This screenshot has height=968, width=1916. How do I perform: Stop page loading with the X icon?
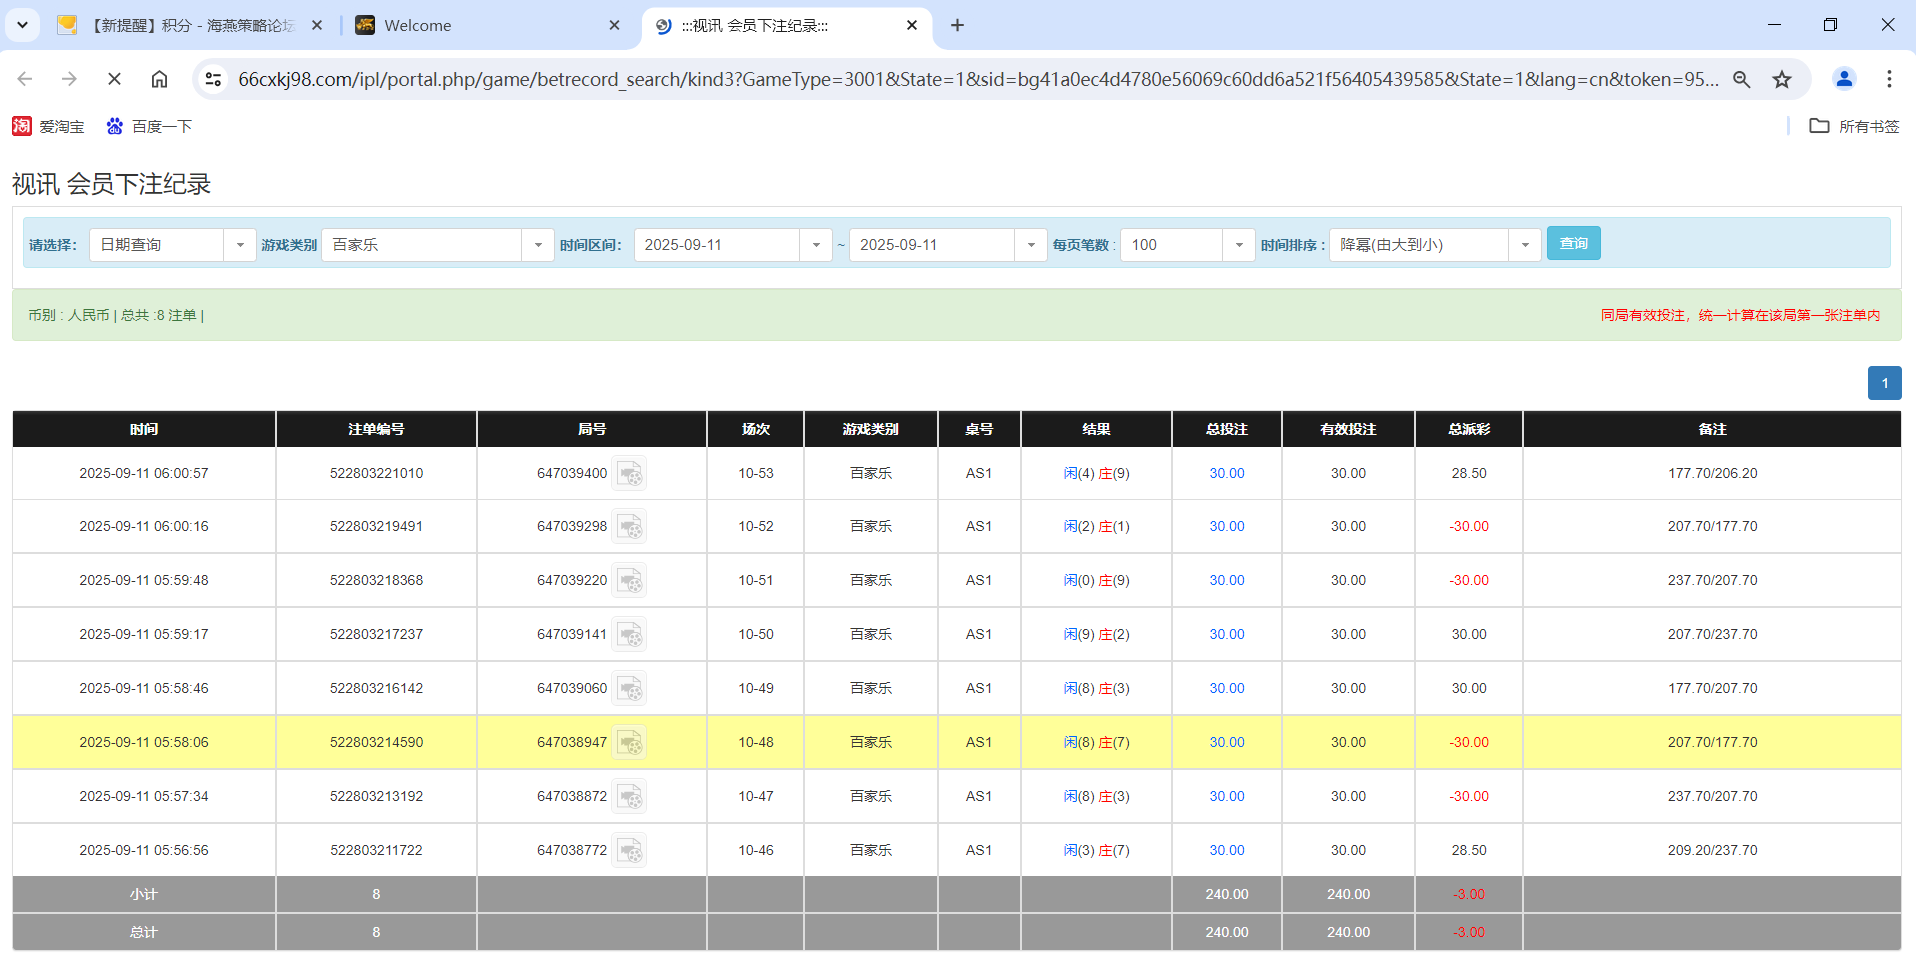tap(114, 79)
